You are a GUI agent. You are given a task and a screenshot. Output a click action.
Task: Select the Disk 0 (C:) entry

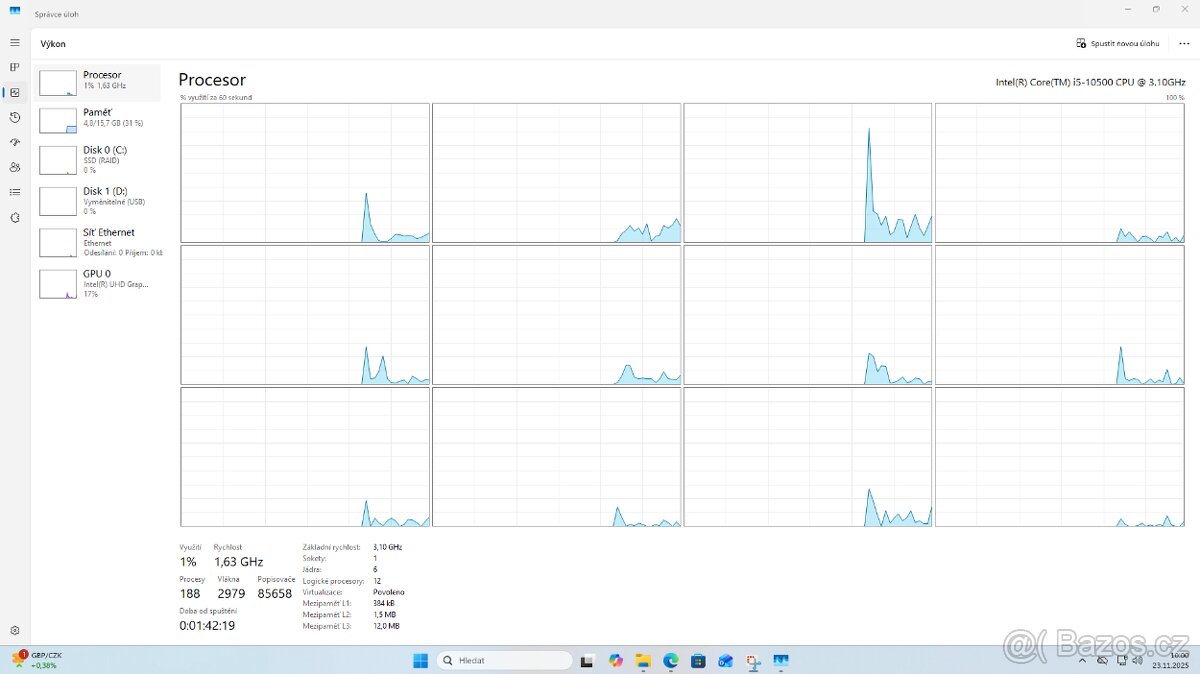pos(97,158)
